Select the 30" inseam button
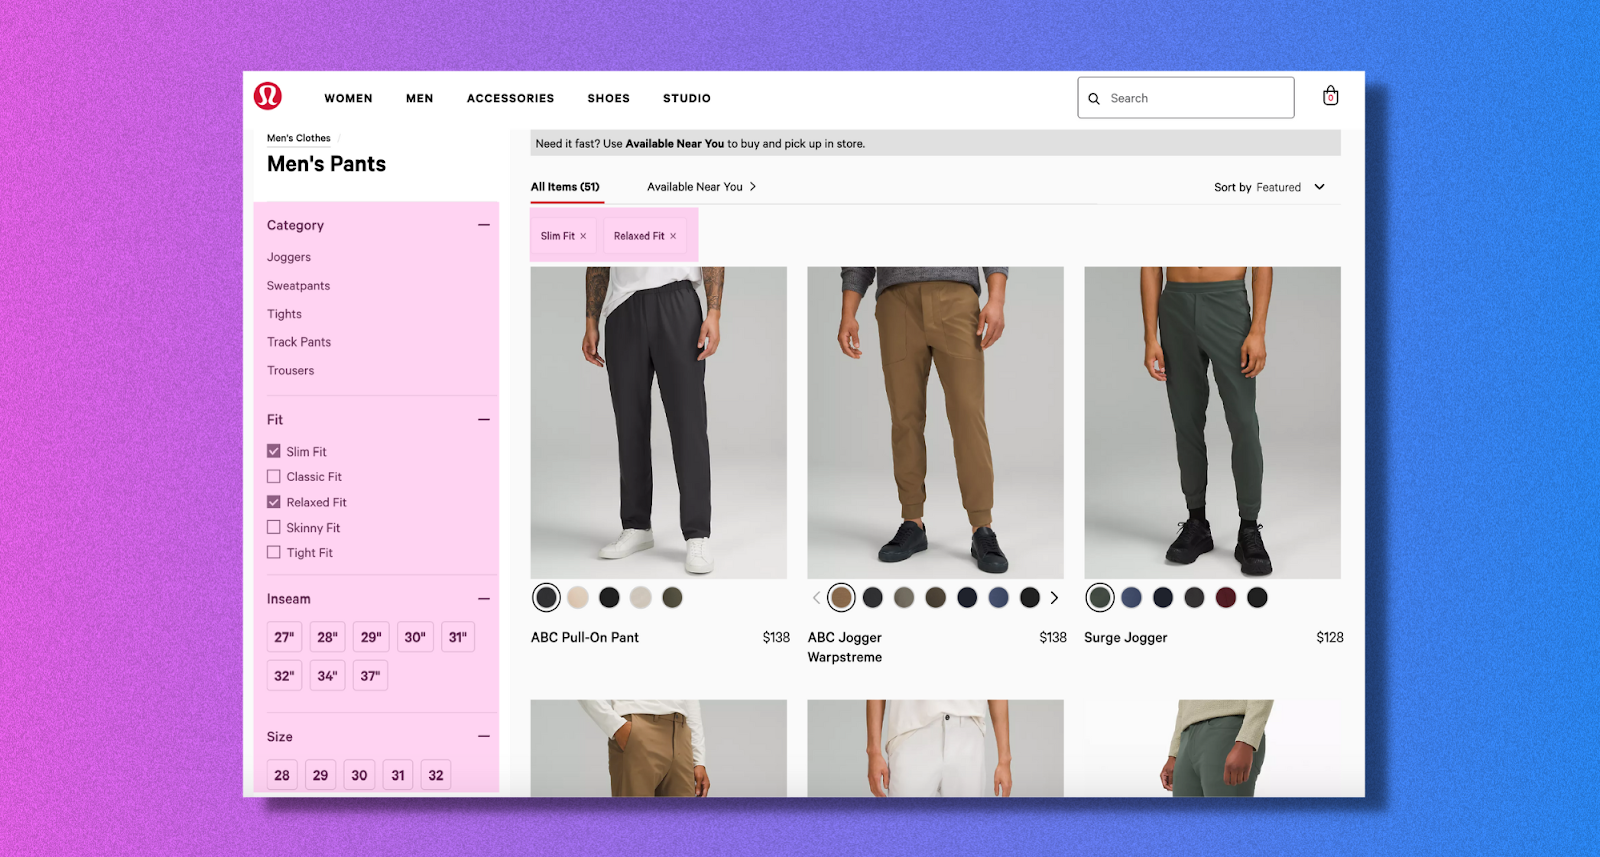The height and width of the screenshot is (857, 1600). pos(415,637)
